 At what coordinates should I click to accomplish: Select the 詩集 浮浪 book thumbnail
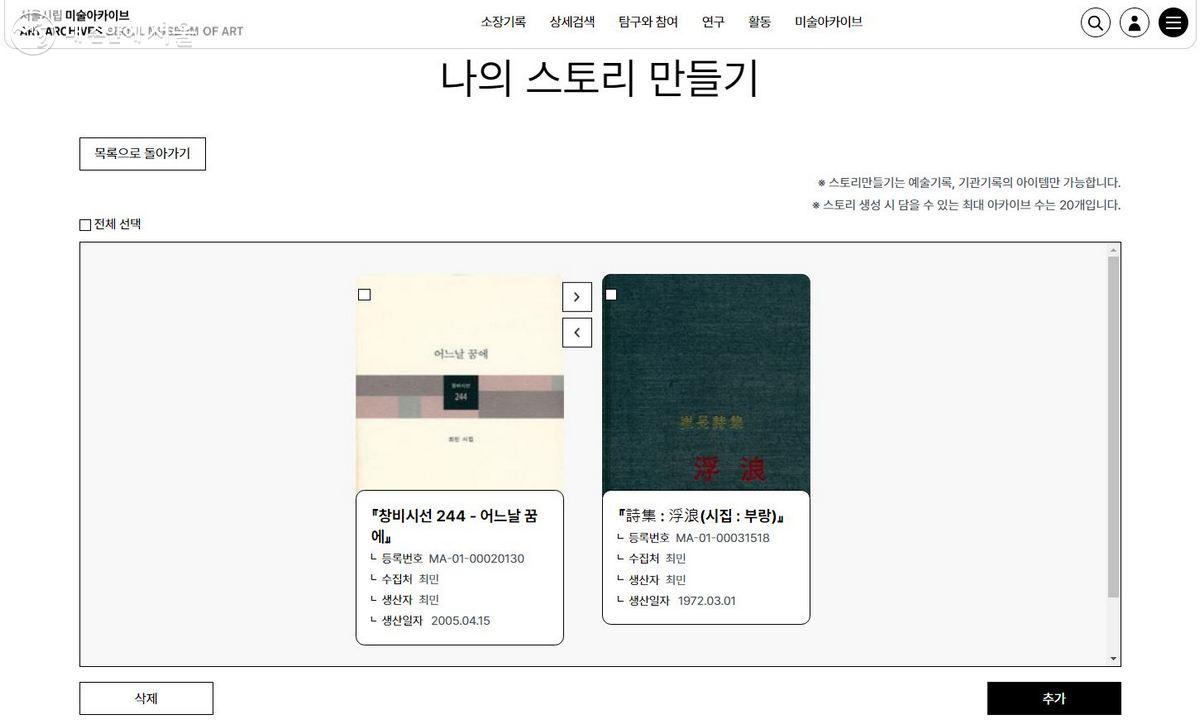[706, 384]
